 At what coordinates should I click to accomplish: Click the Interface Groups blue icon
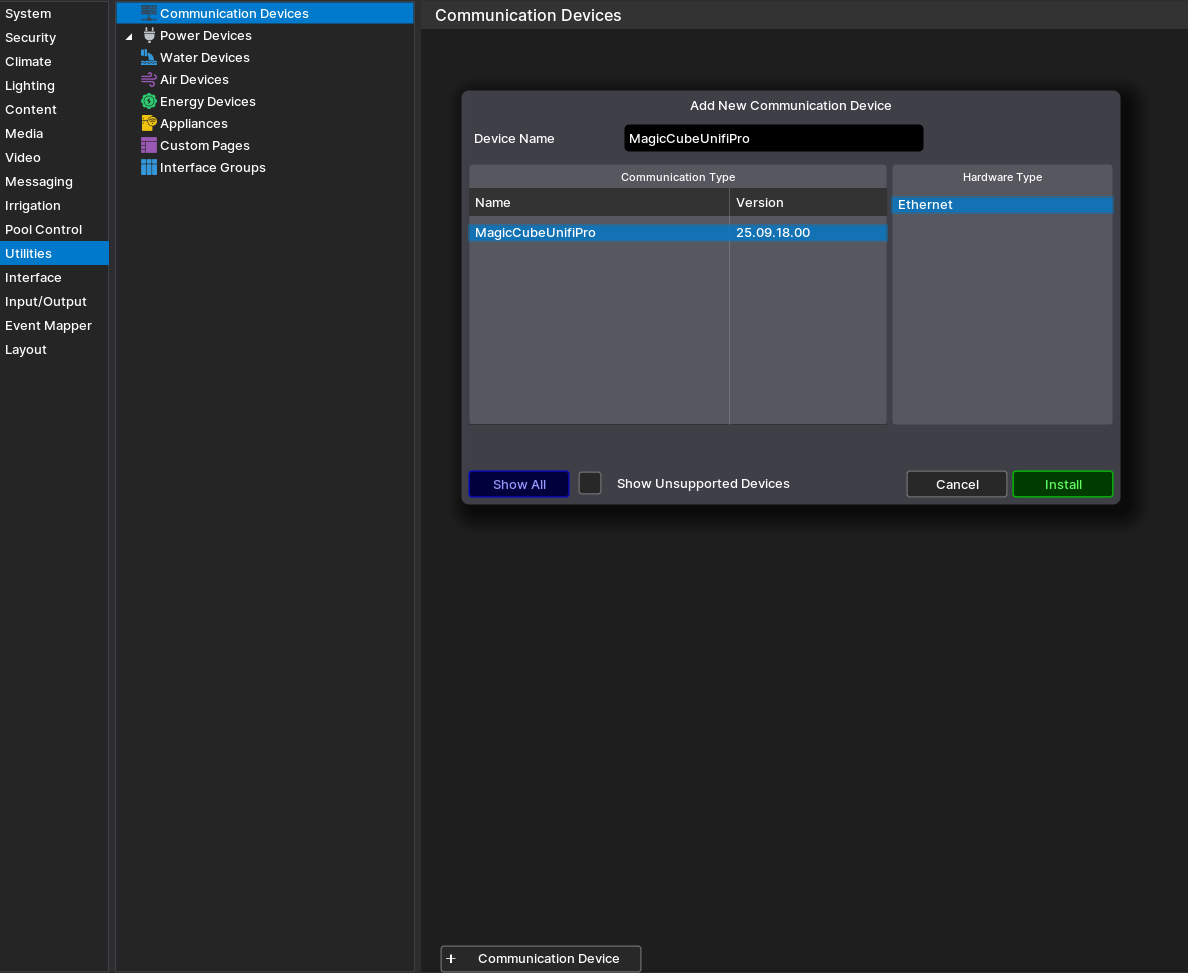pyautogui.click(x=149, y=167)
